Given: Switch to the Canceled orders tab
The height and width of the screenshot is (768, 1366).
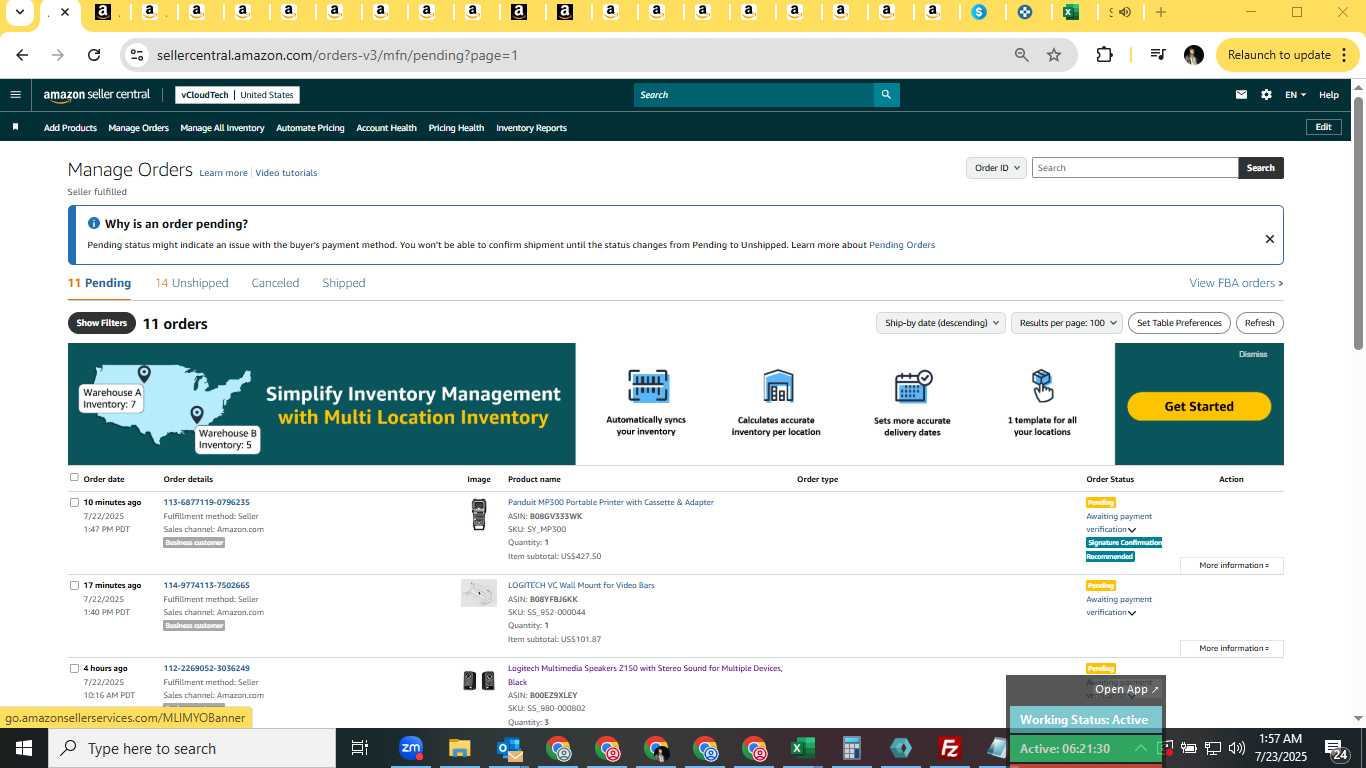Looking at the screenshot, I should [x=275, y=283].
